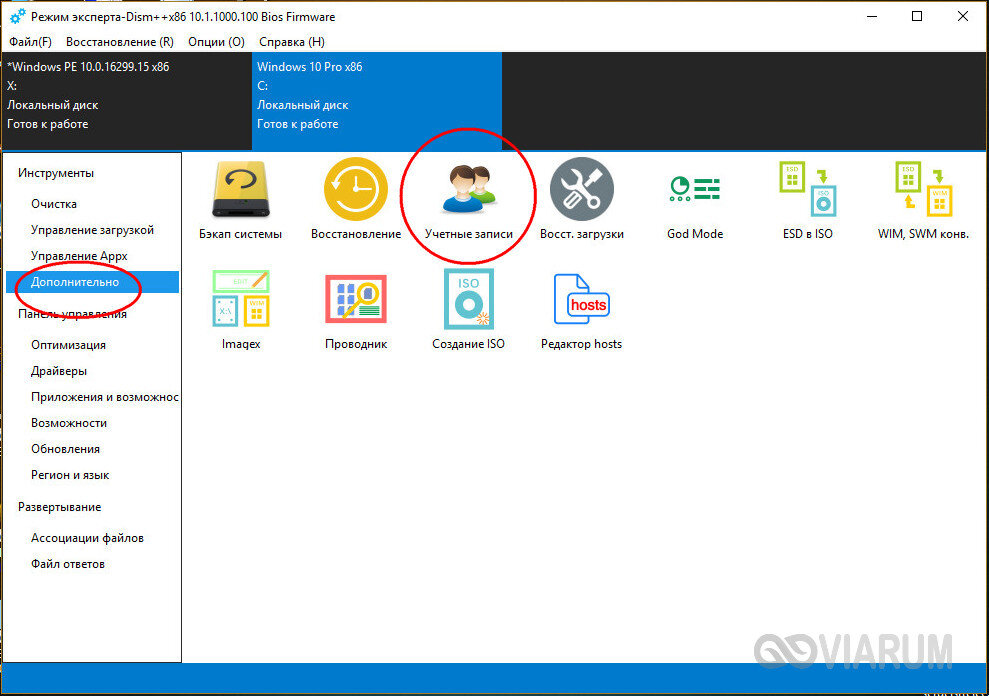989x696 pixels.
Task: Open WIM, SWM конв. converter
Action: click(x=923, y=200)
